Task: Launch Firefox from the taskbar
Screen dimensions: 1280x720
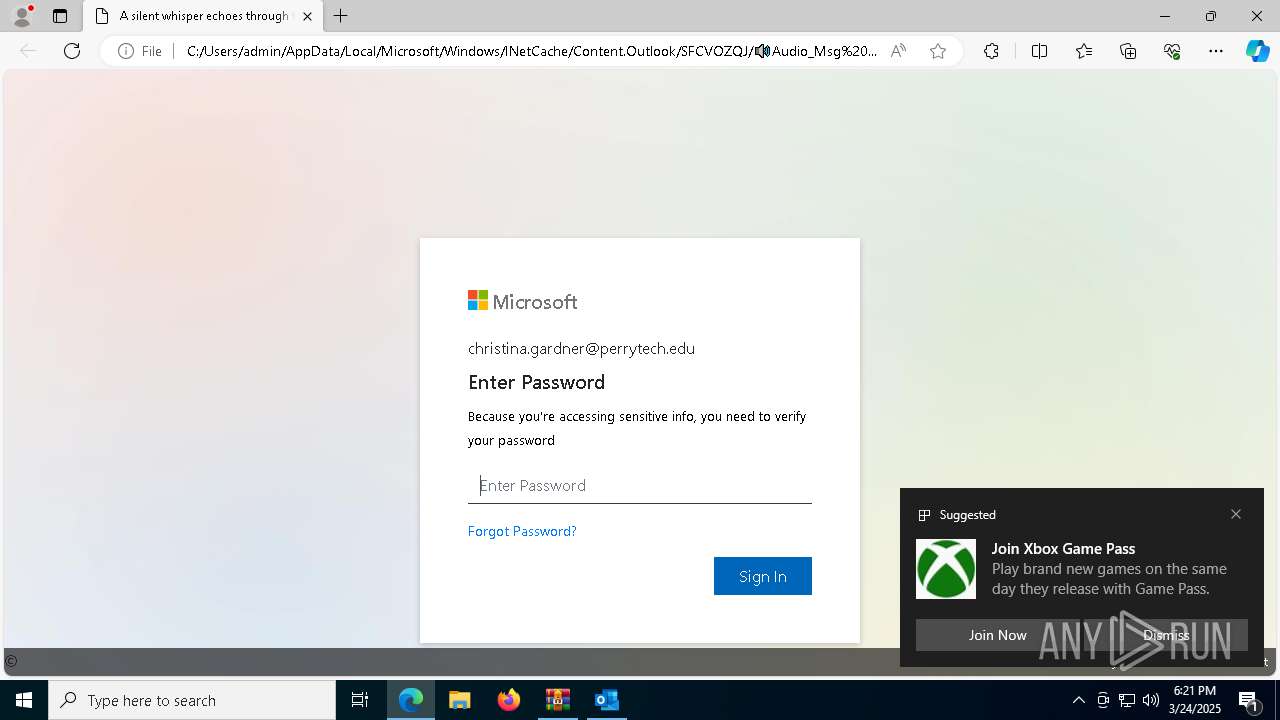Action: pos(509,700)
